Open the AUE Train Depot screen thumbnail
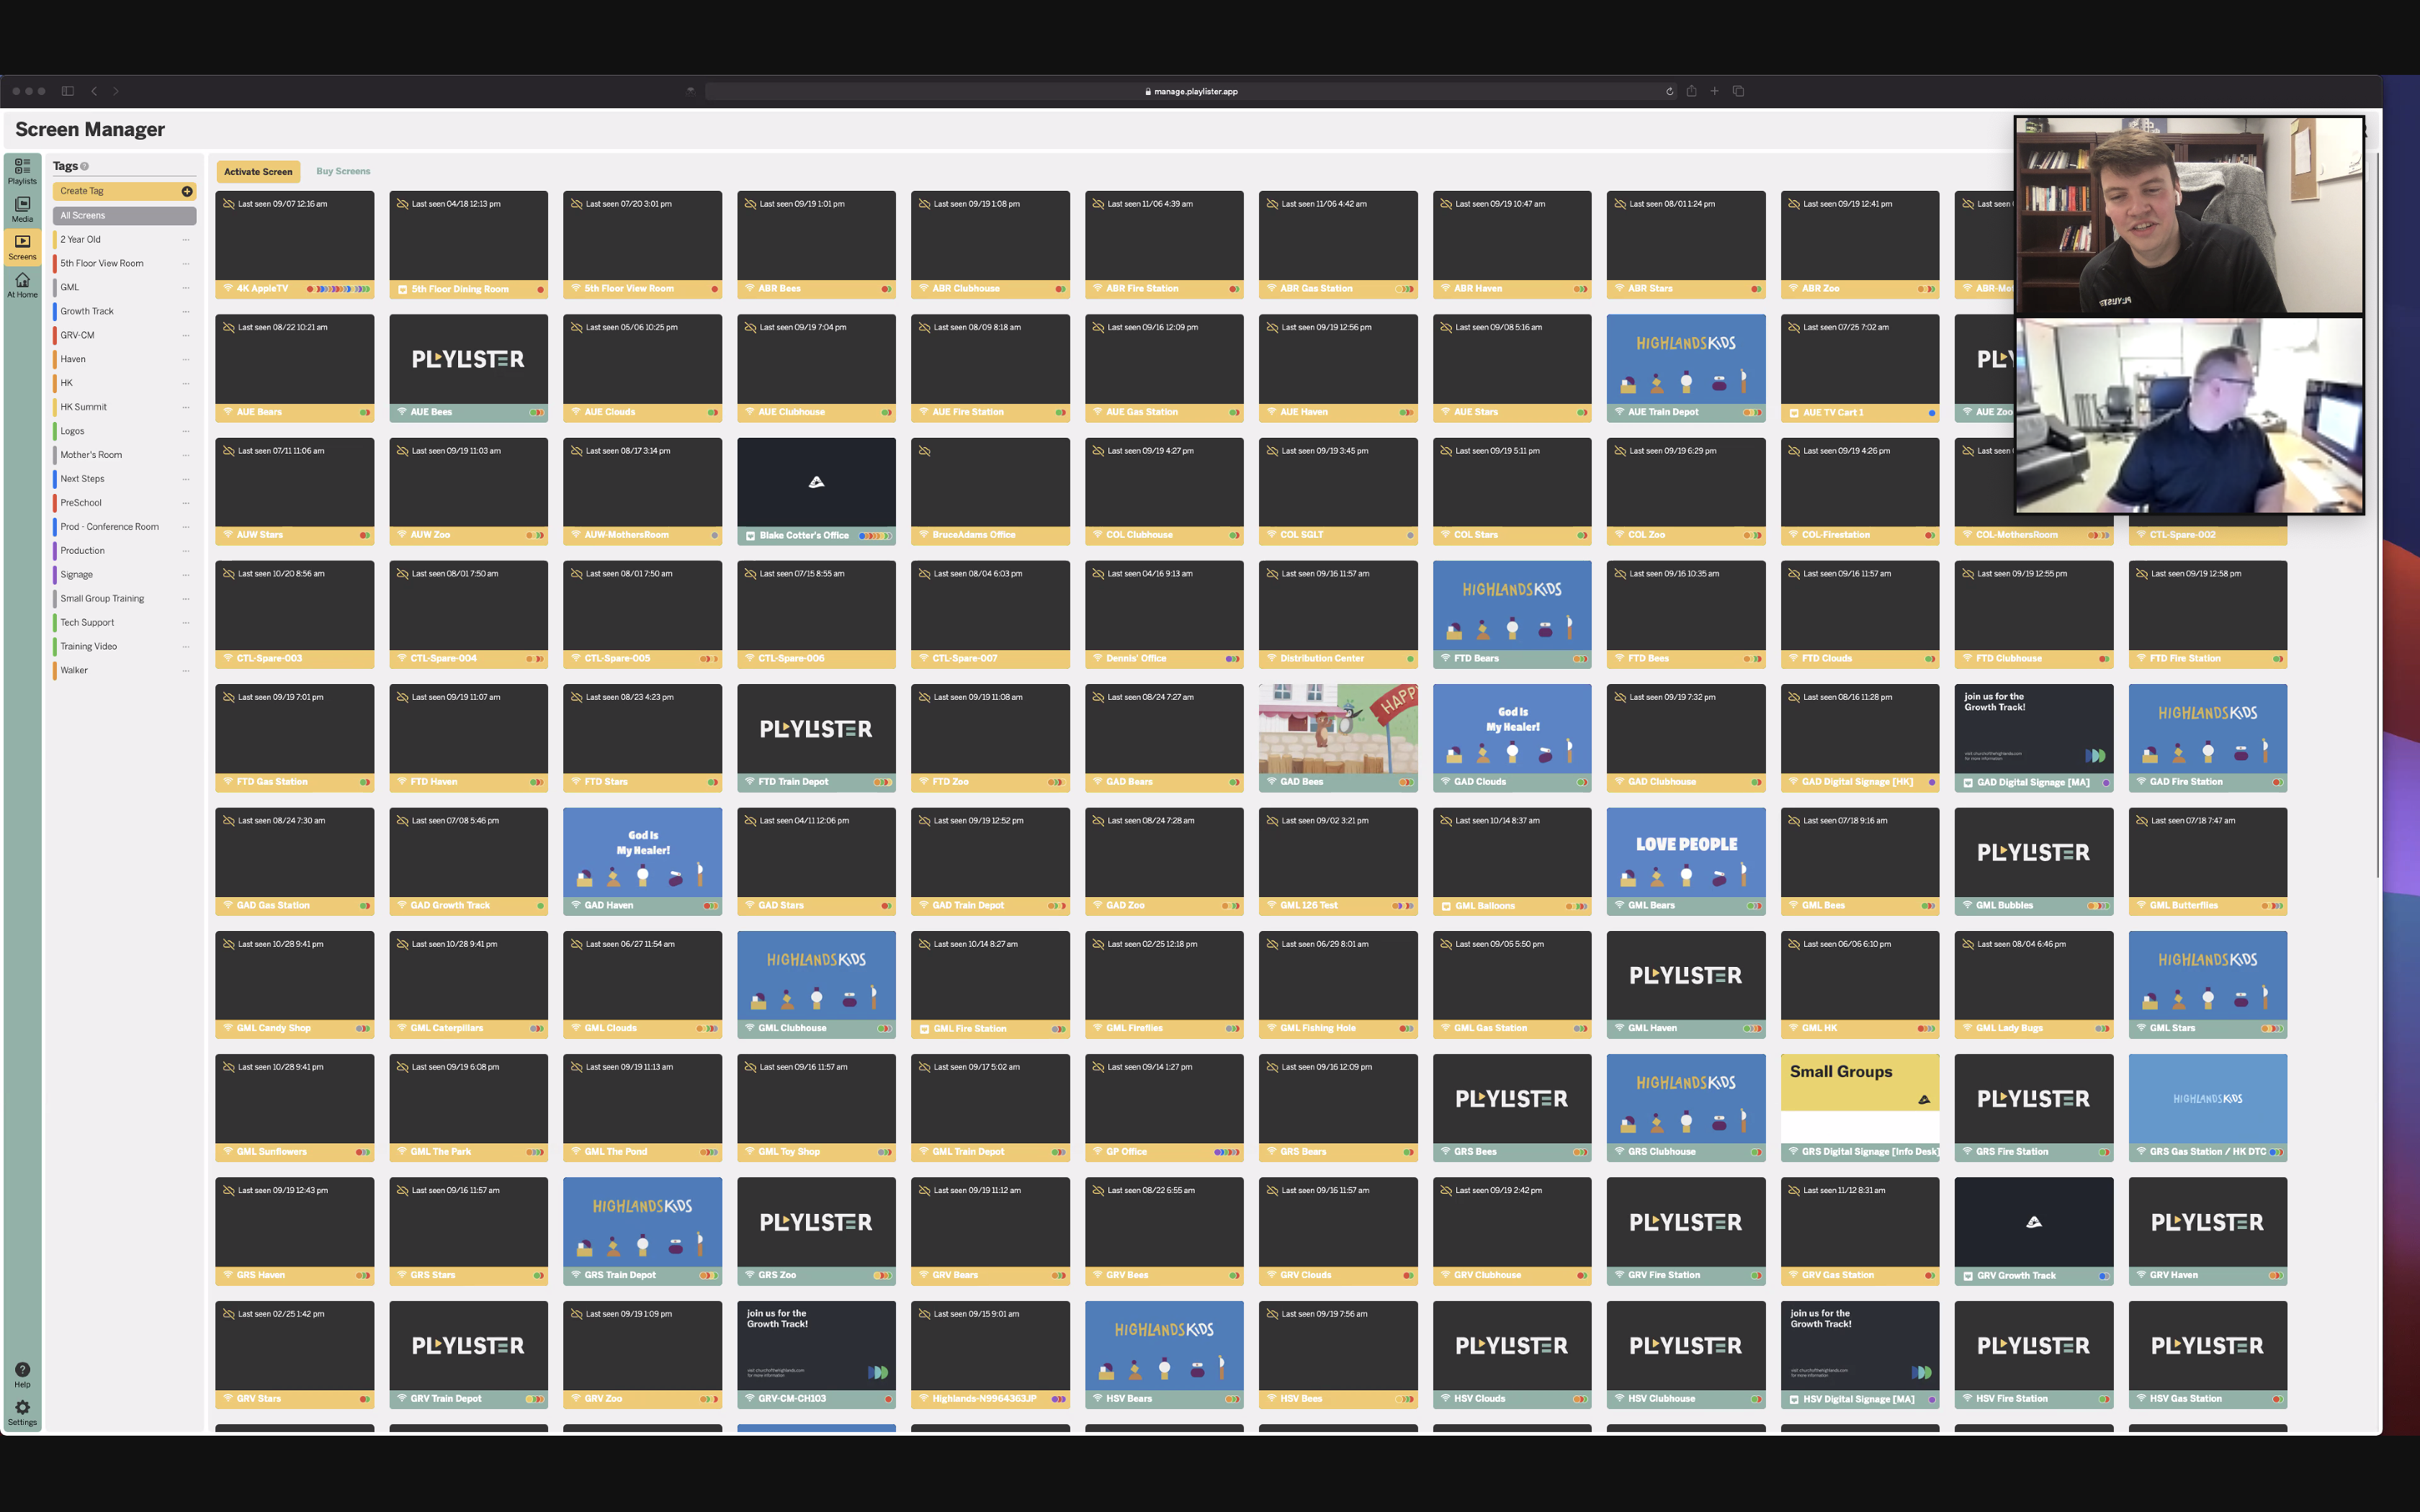2420x1512 pixels. [1685, 359]
